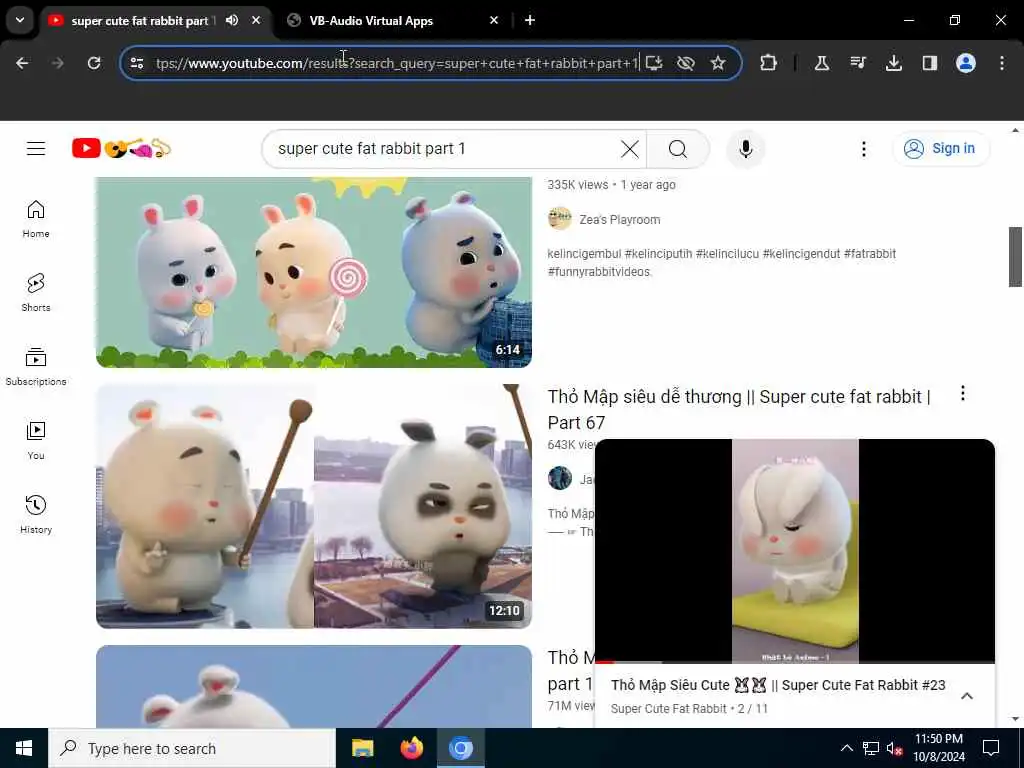Open the notification center icon
This screenshot has height=768, width=1024.
(991, 748)
